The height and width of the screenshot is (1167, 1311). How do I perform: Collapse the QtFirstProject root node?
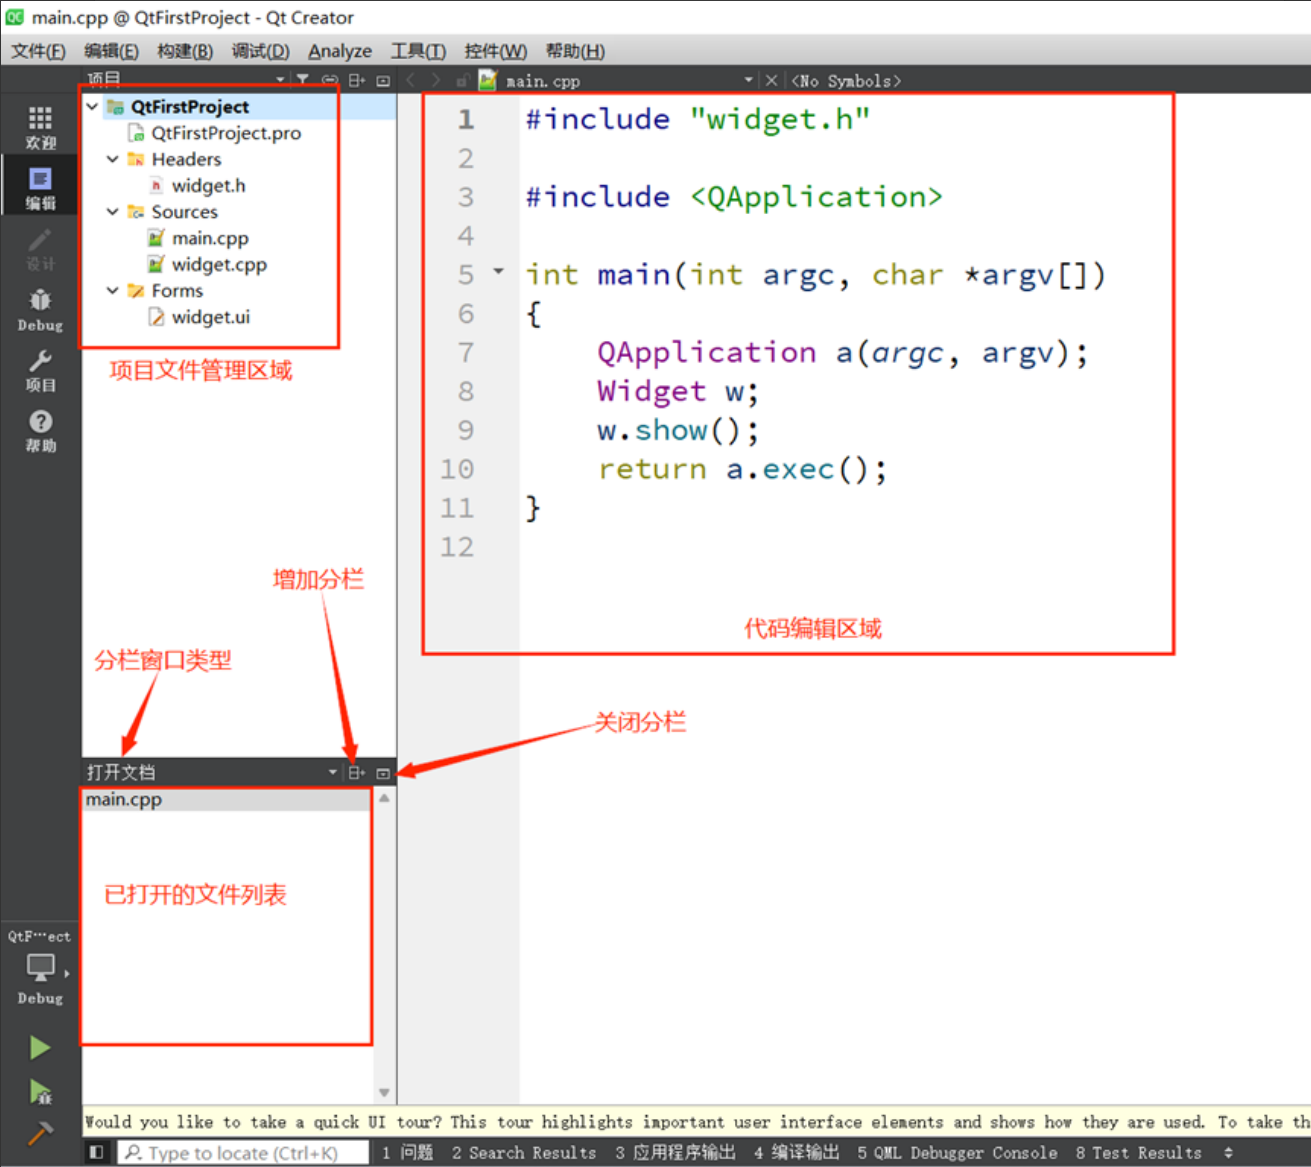(92, 106)
